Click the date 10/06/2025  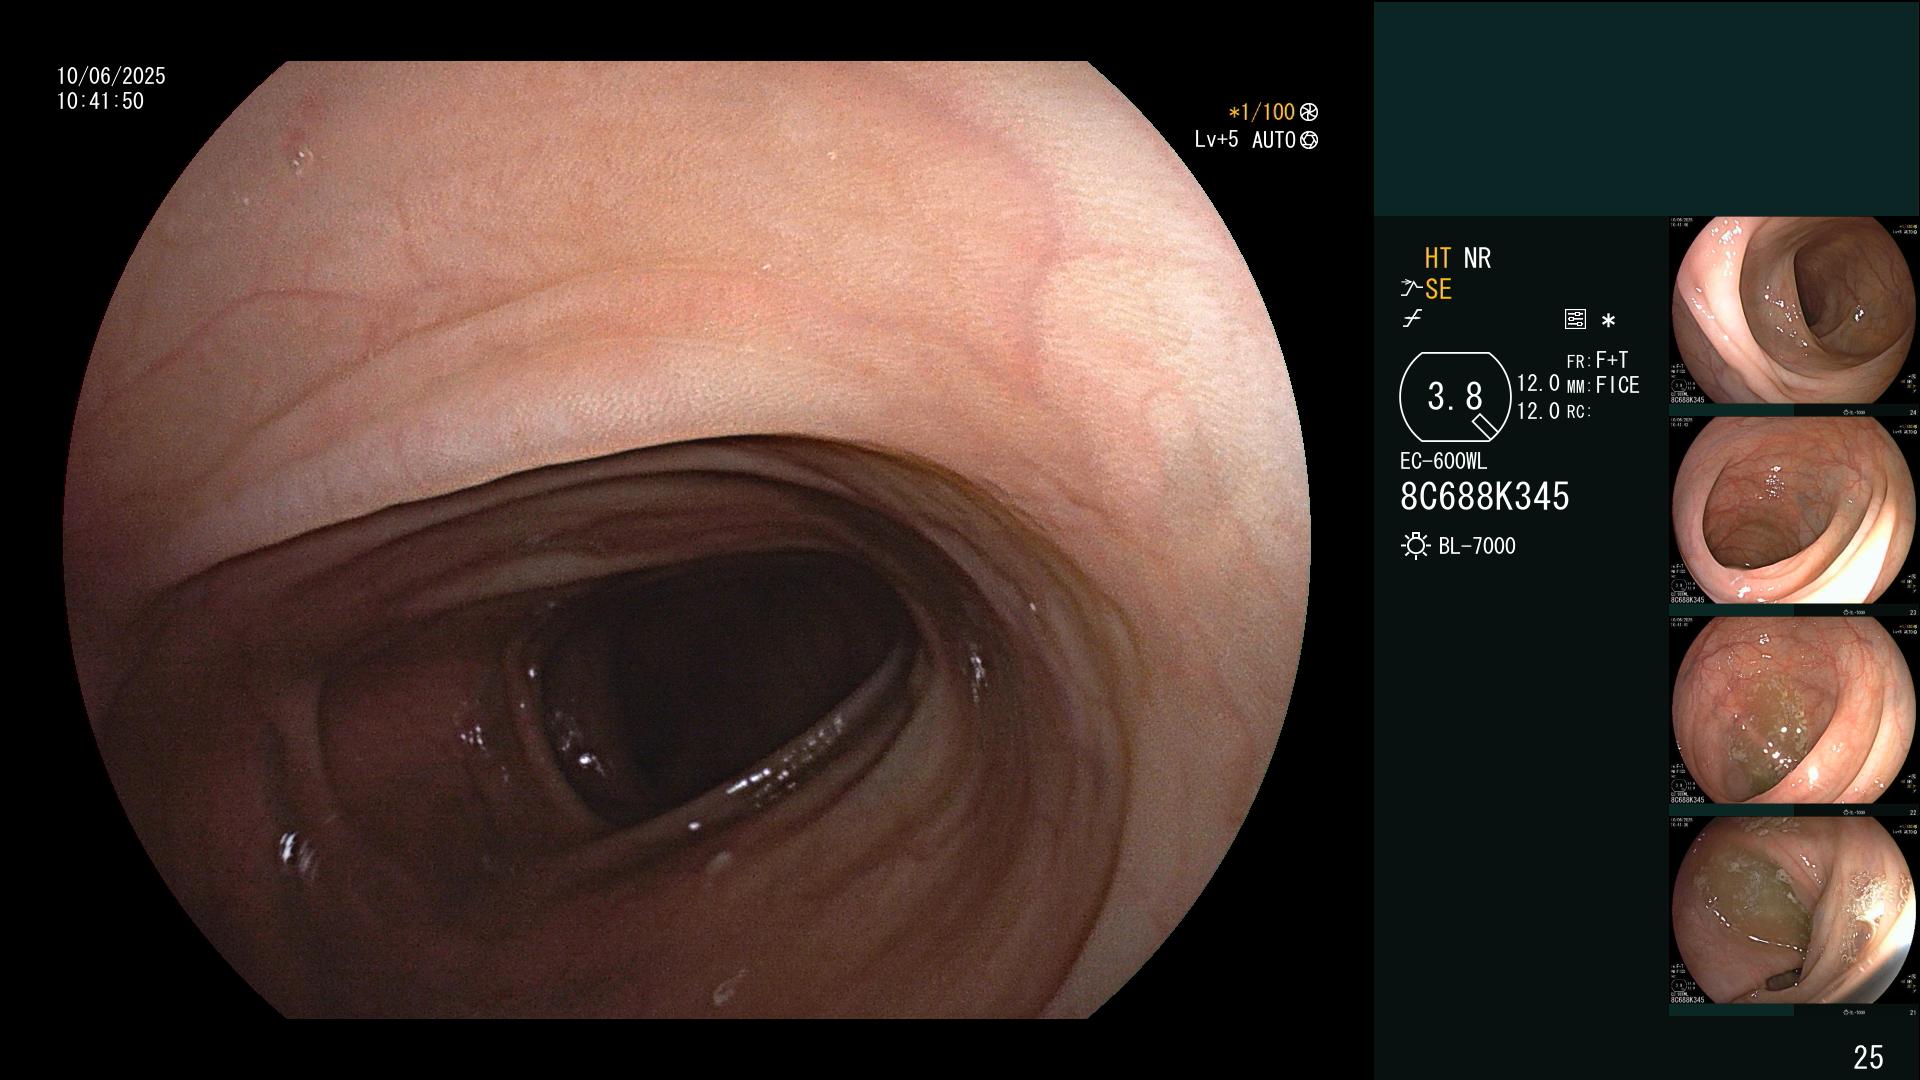111,76
